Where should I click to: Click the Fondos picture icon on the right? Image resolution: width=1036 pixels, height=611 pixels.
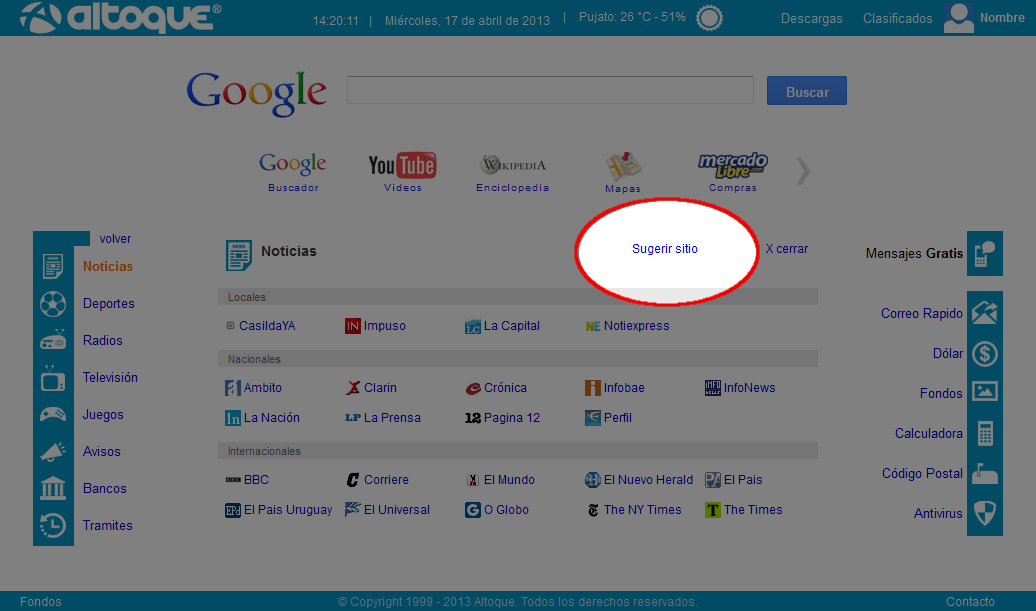984,392
